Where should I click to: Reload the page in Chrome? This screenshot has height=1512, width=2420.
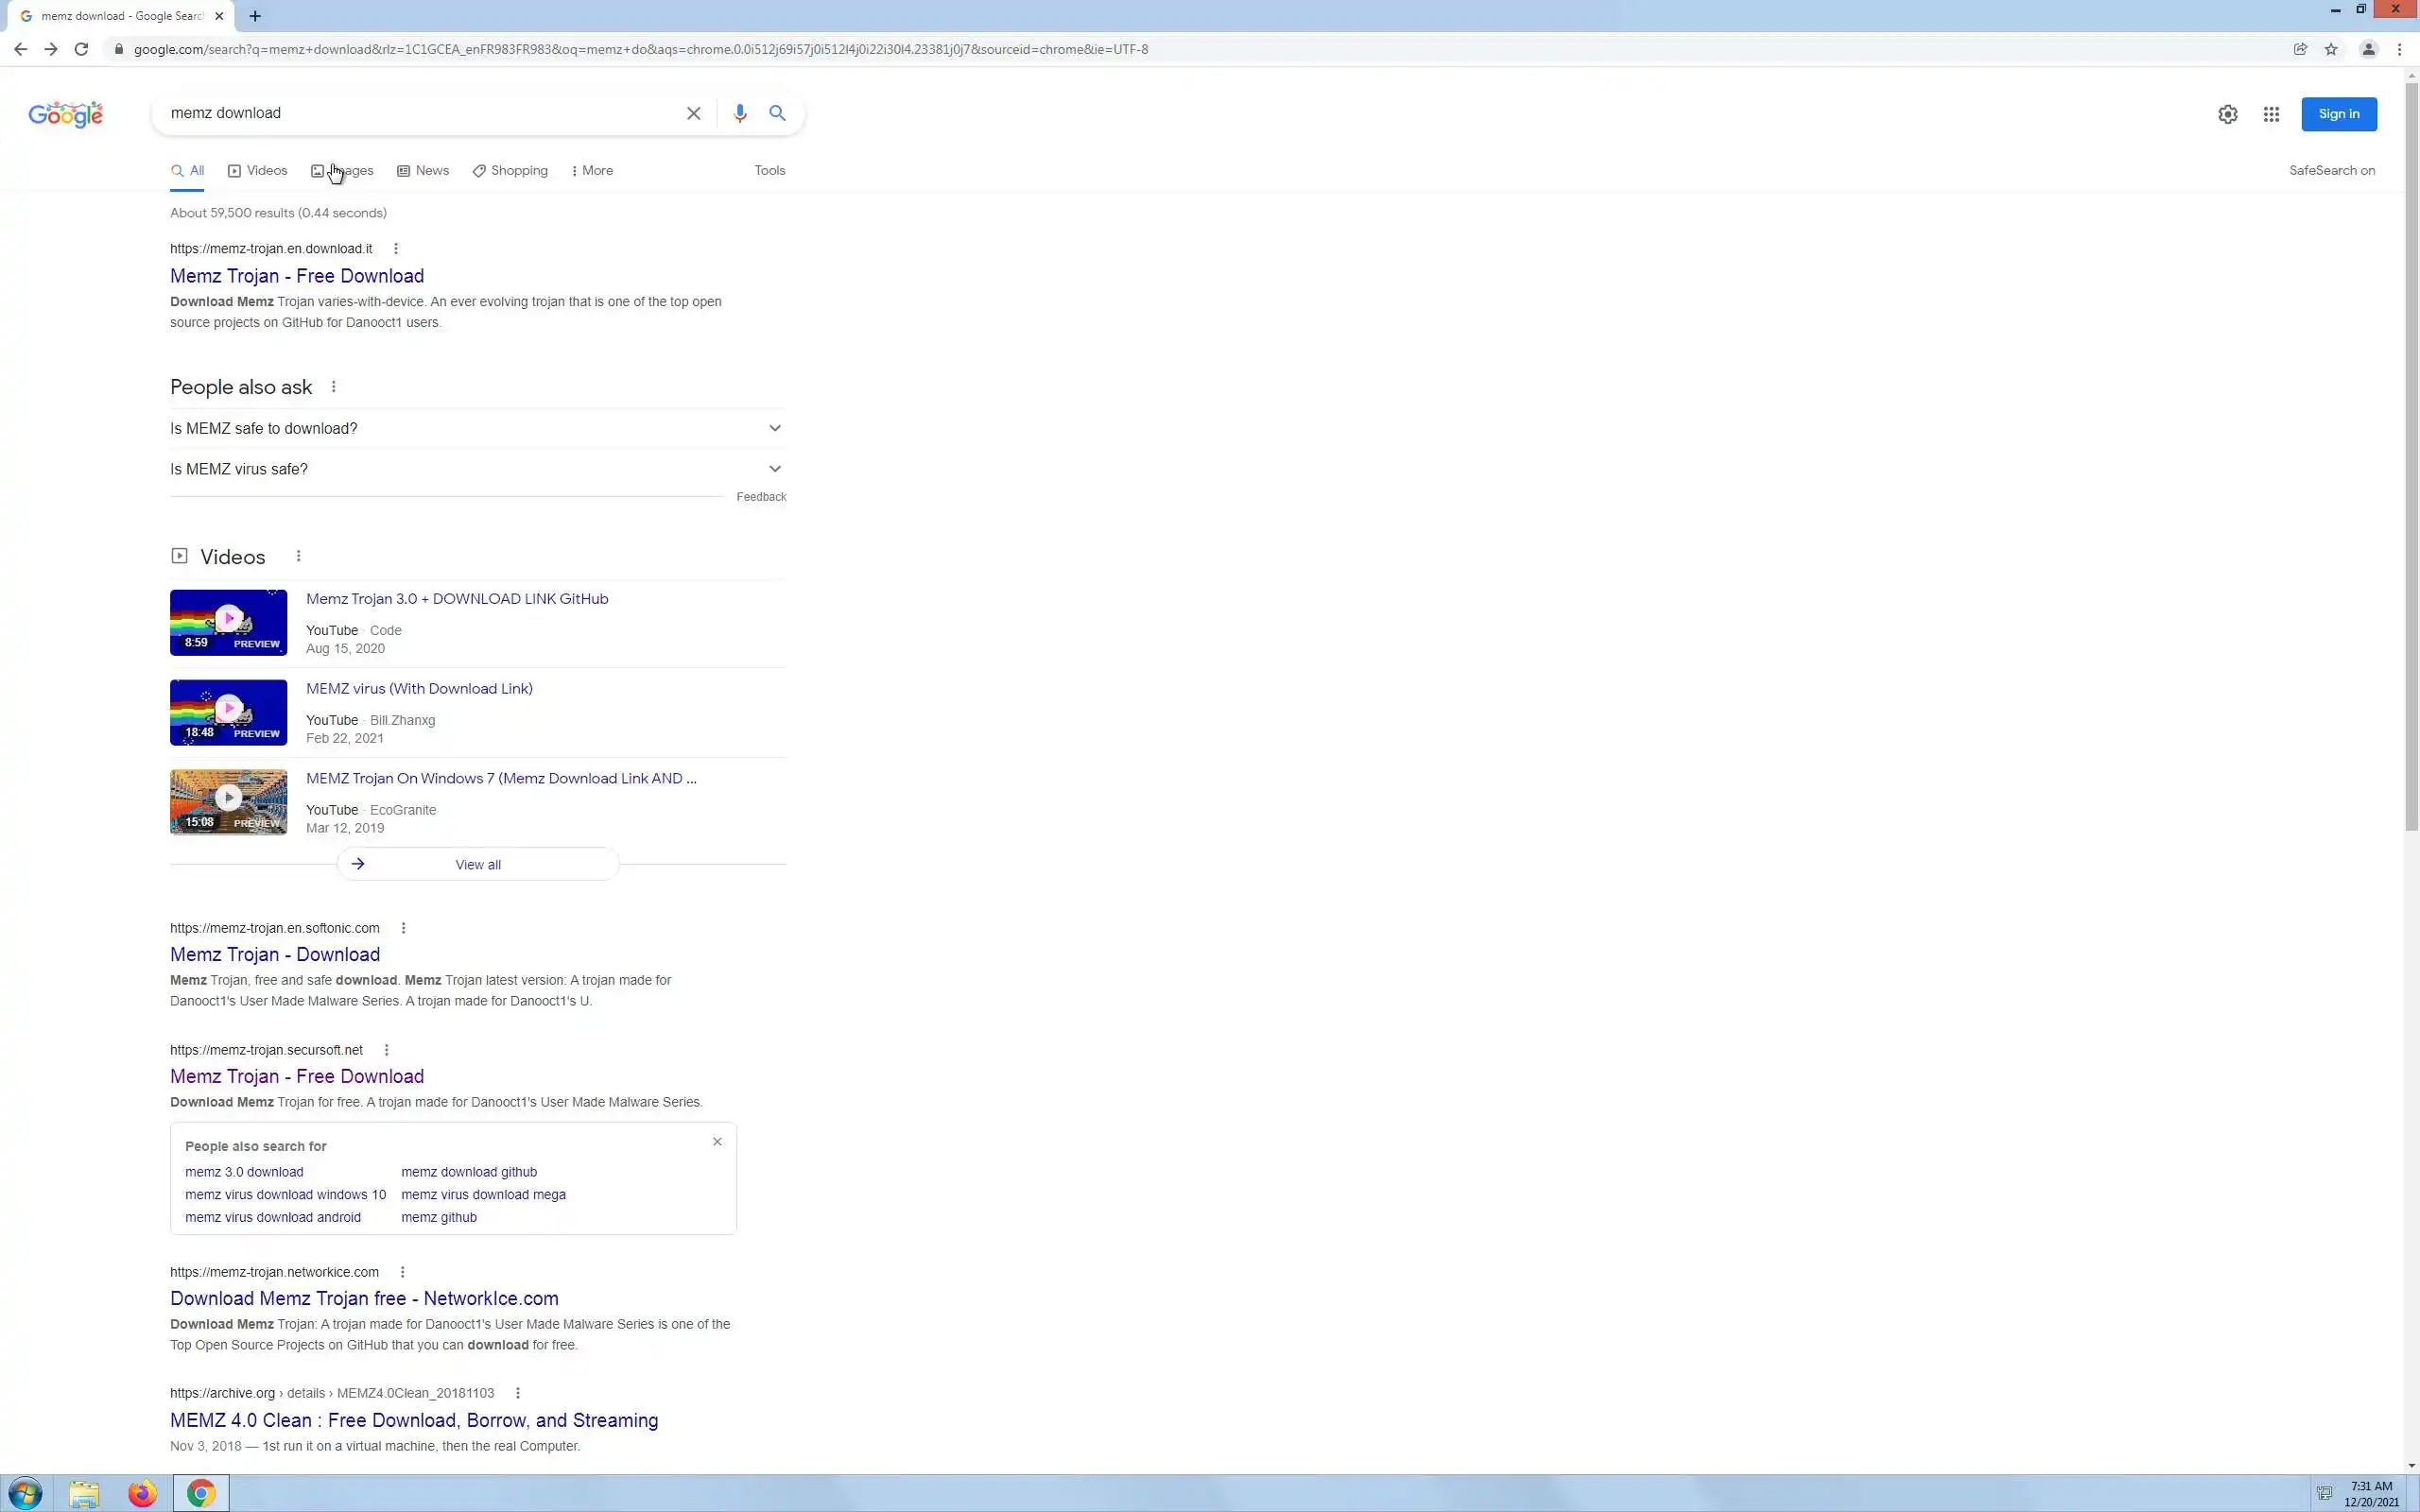(81, 49)
